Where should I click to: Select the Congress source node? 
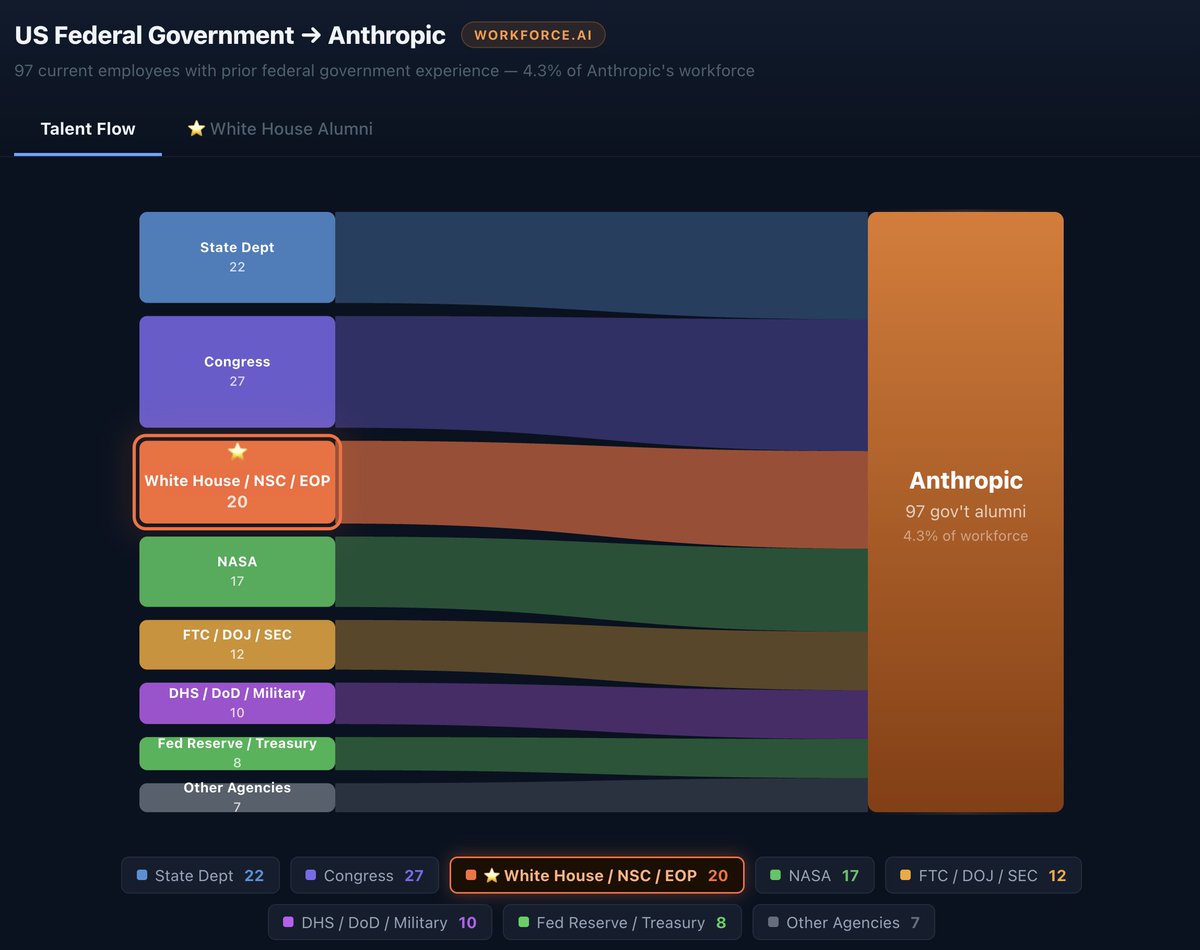[237, 372]
